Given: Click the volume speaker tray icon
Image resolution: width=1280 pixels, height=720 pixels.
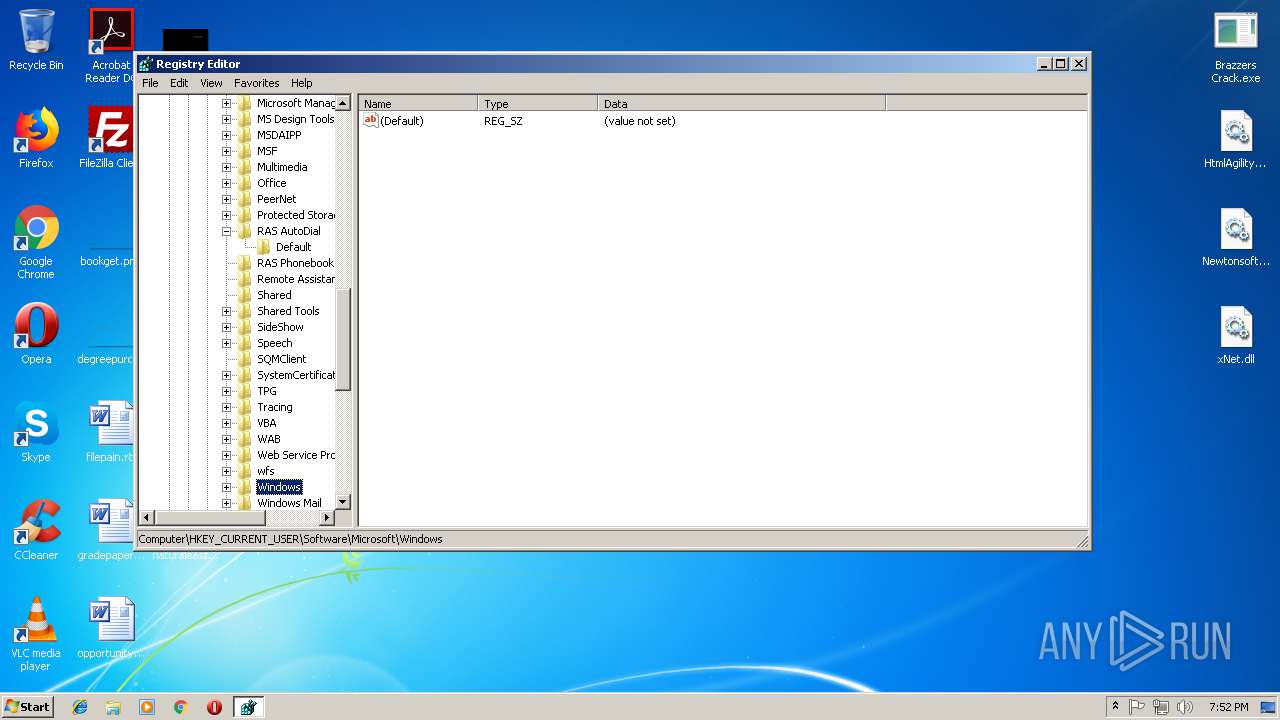Looking at the screenshot, I should (x=1184, y=707).
